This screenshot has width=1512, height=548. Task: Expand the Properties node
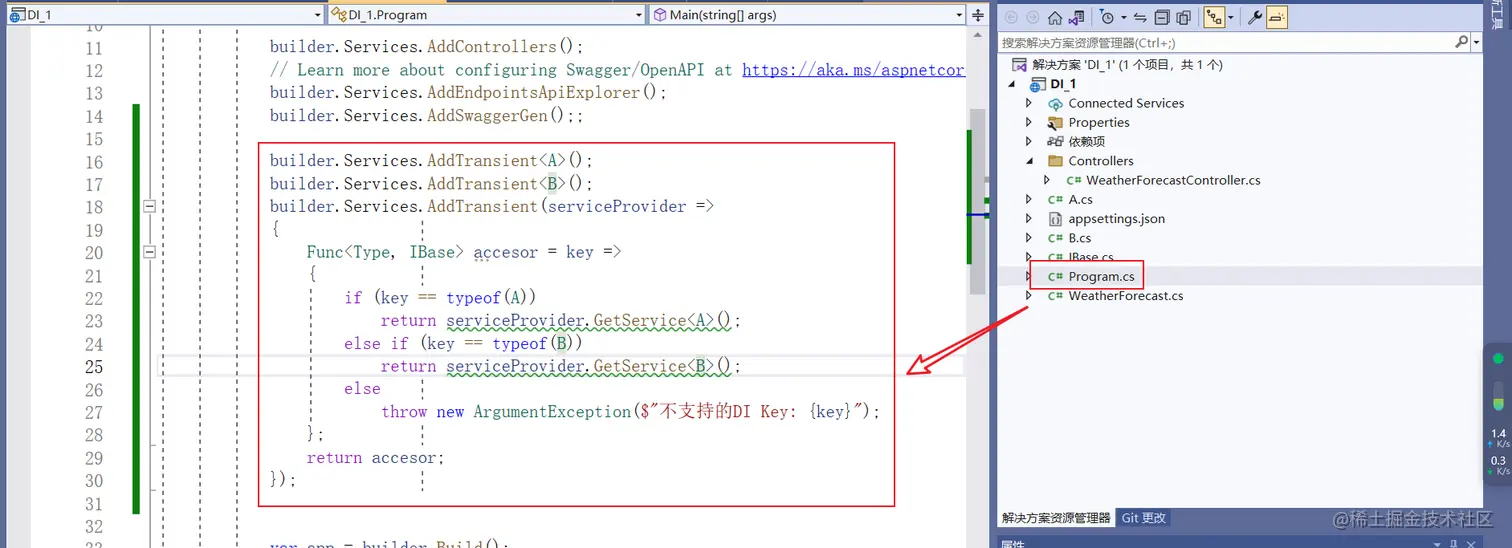tap(1029, 122)
